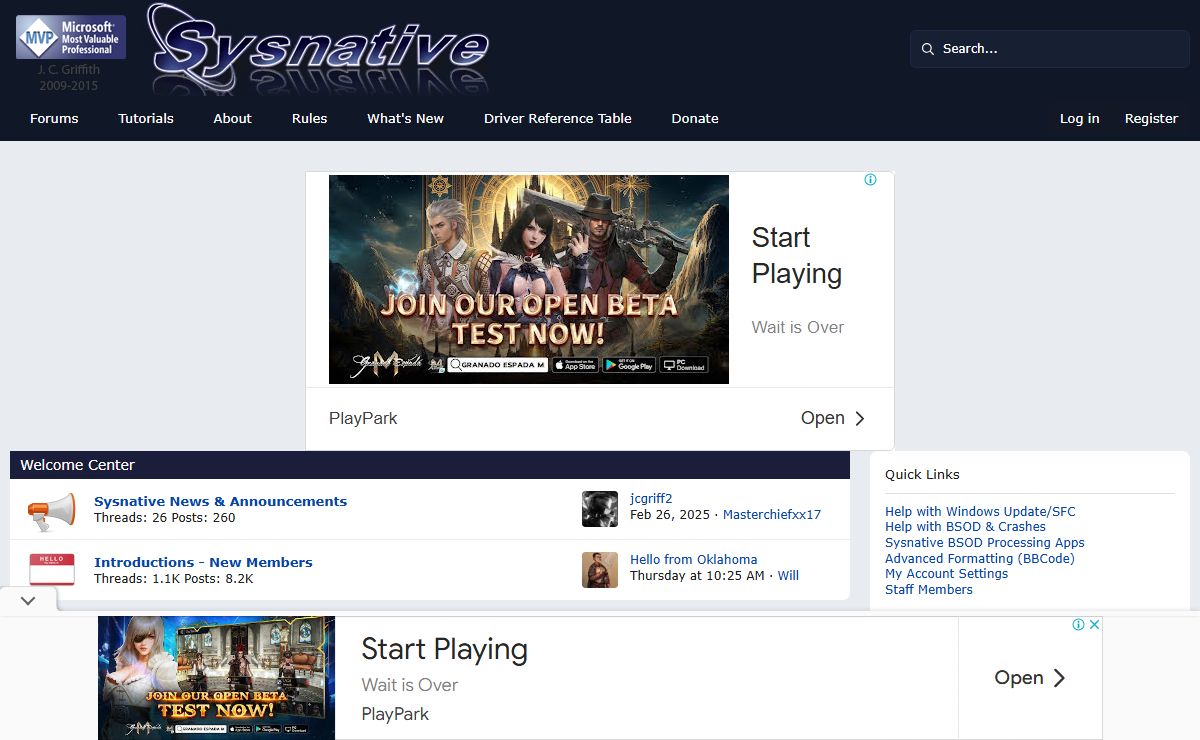Open Driver Reference Table
Screen dimensions: 1200x740
point(558,118)
